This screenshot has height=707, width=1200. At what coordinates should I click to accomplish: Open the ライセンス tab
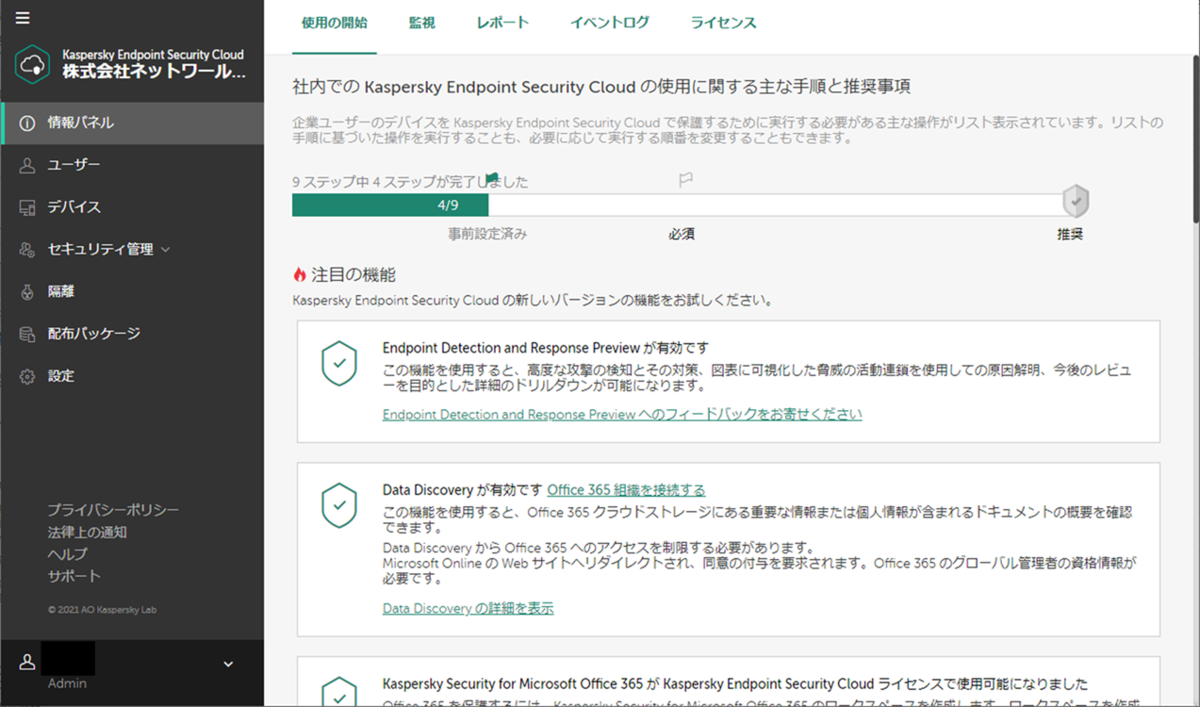click(722, 22)
